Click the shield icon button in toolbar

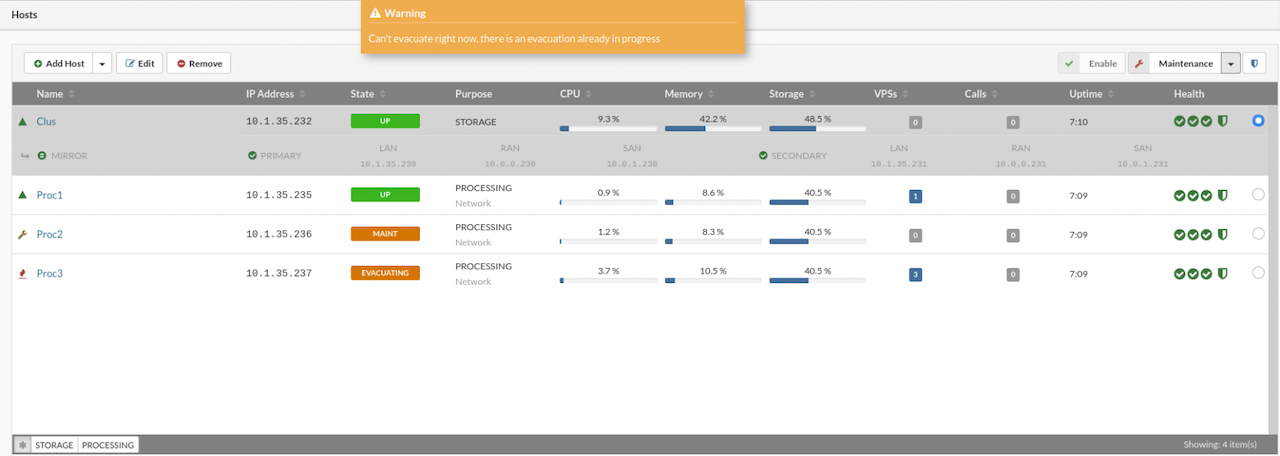click(x=1254, y=63)
